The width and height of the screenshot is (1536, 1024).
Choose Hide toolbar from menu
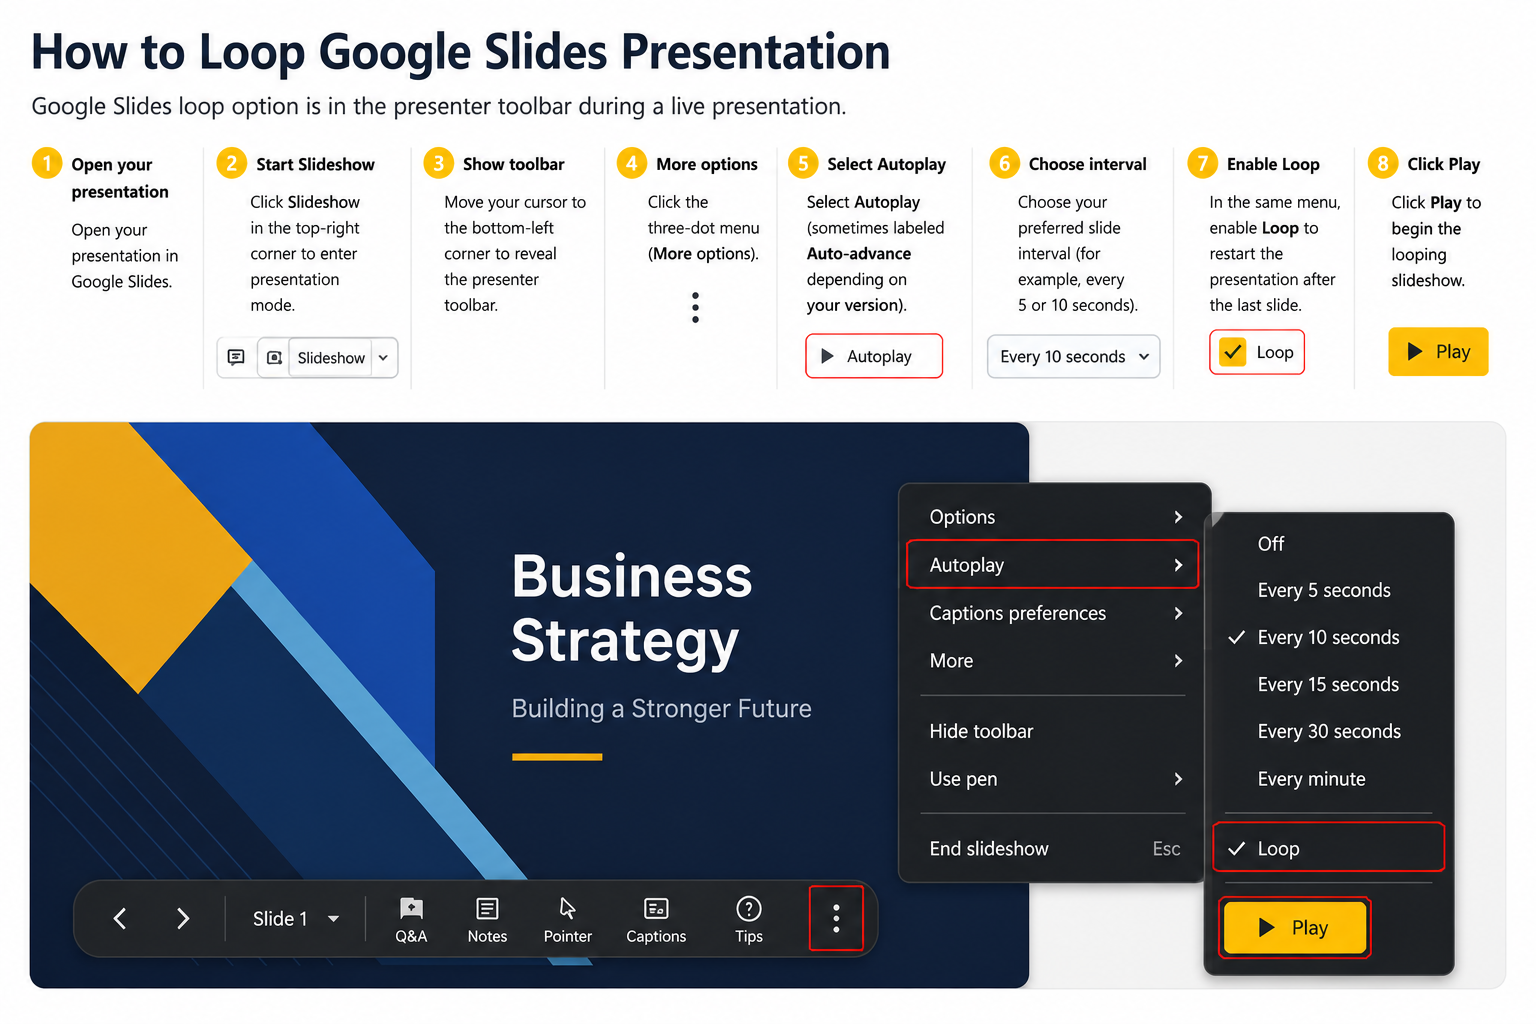tap(1055, 731)
